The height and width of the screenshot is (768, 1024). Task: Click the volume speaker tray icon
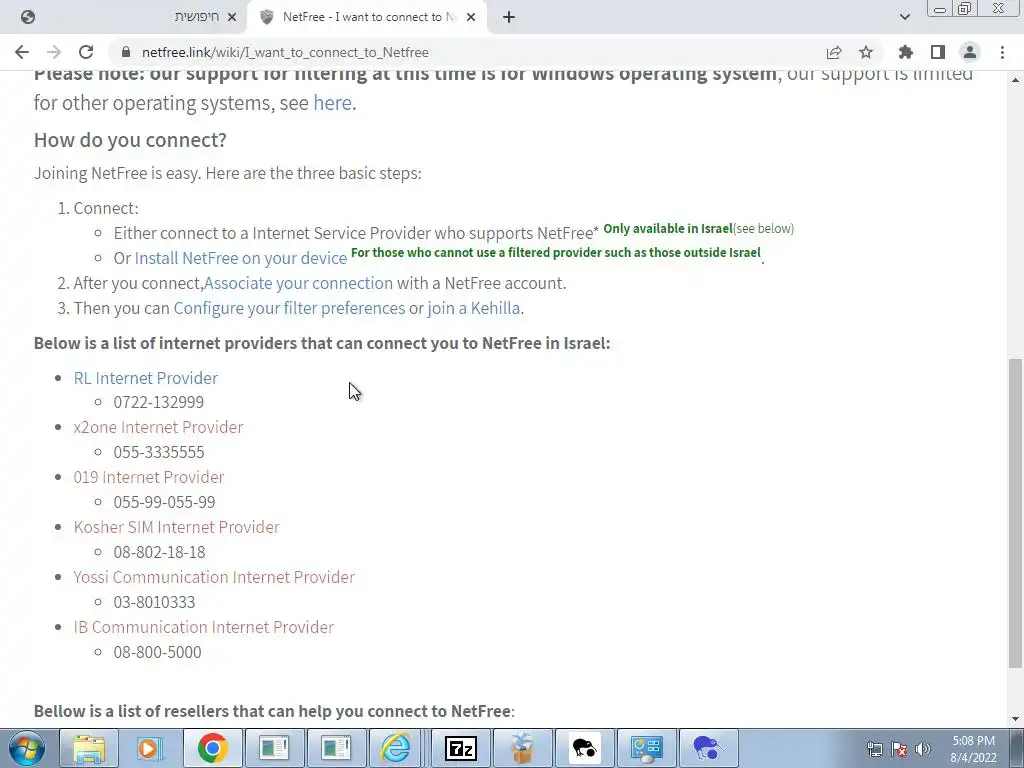coord(923,749)
